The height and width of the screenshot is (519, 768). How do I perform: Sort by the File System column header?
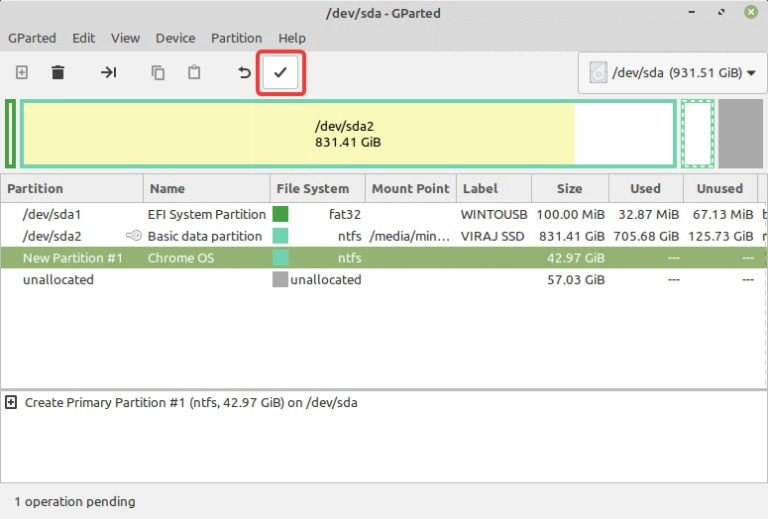click(312, 188)
